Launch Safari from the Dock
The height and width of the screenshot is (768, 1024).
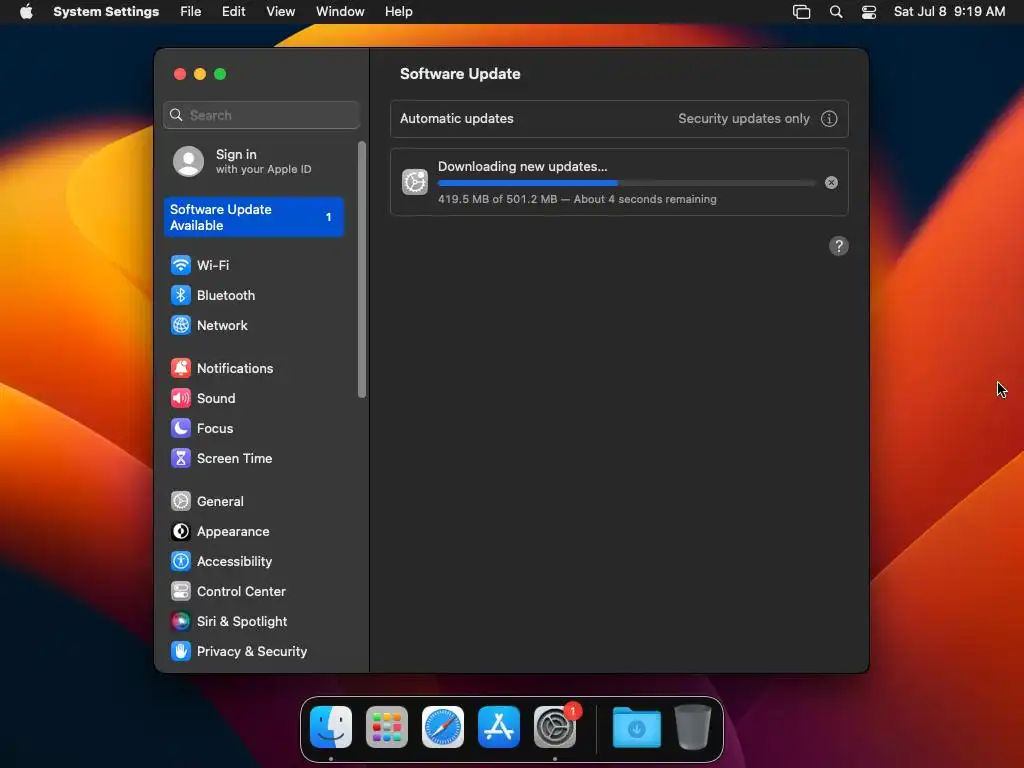(x=443, y=727)
